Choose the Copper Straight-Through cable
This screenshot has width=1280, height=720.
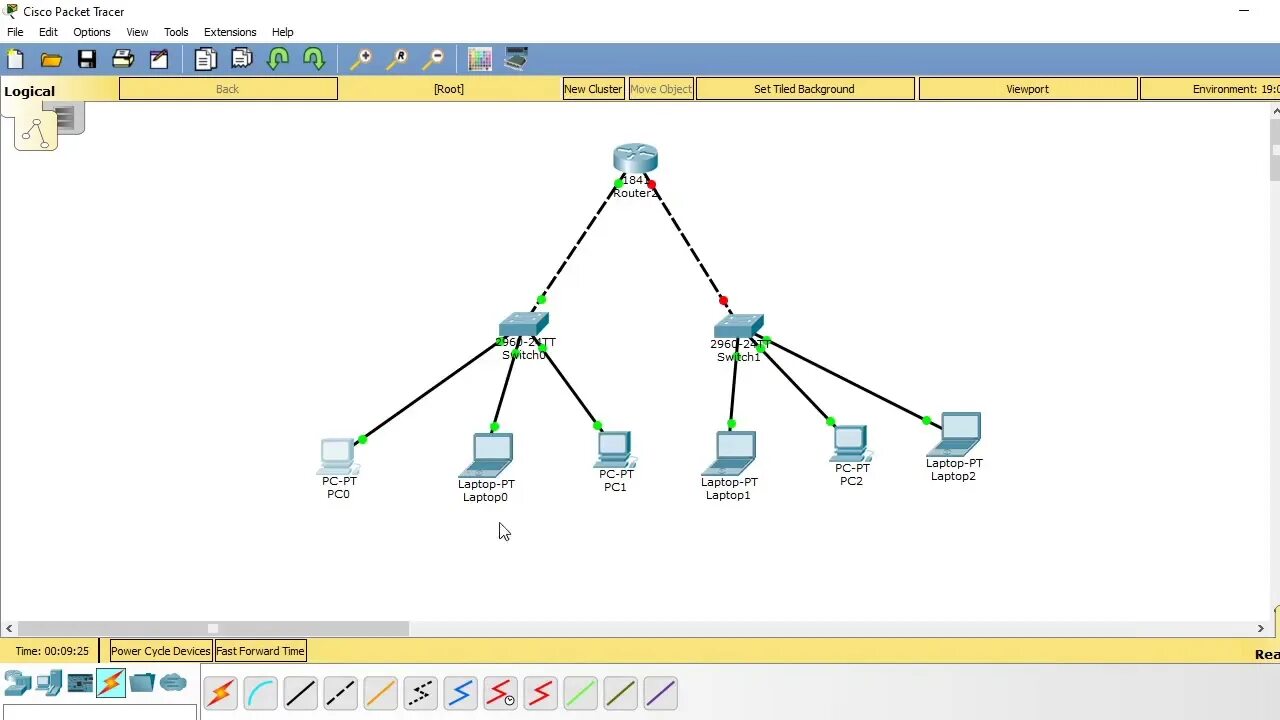pos(300,692)
